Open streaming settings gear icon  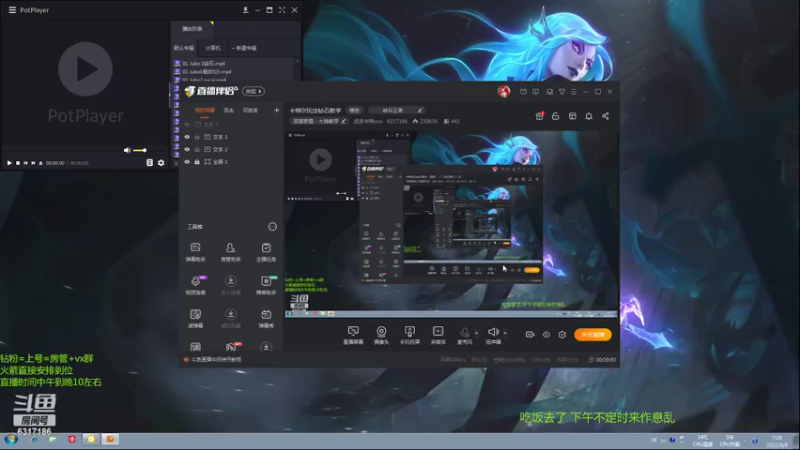point(562,335)
